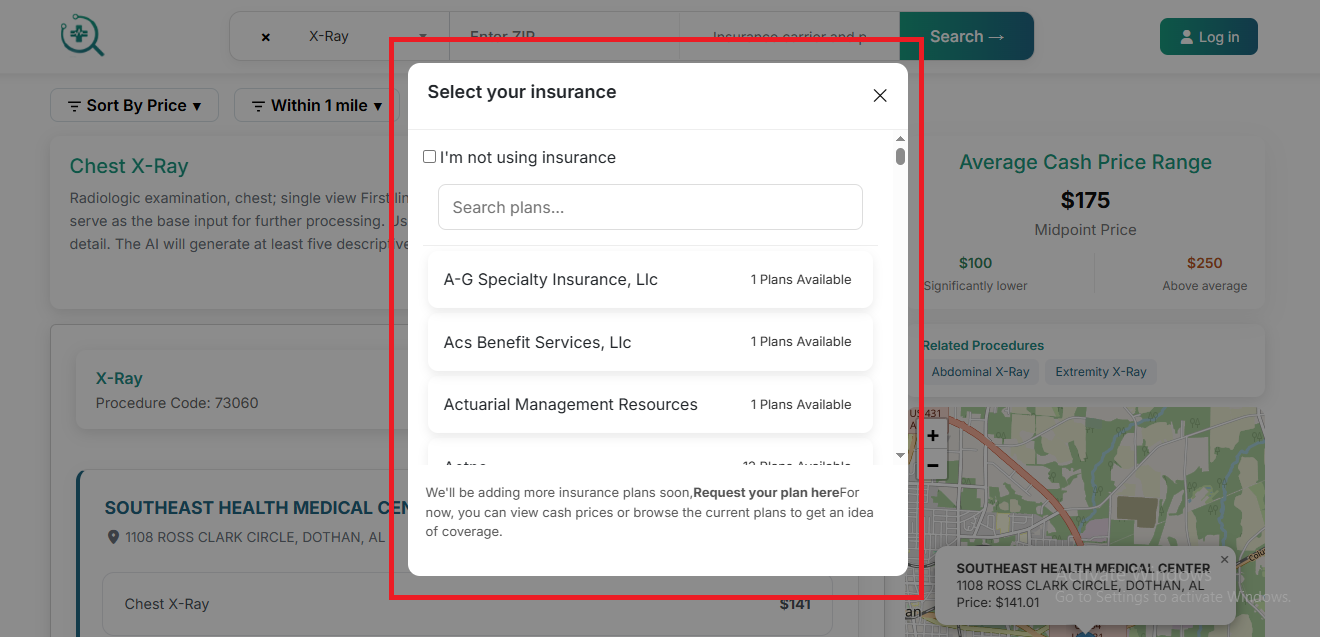Zoom in on the map
This screenshot has height=637, width=1320.
coord(933,436)
